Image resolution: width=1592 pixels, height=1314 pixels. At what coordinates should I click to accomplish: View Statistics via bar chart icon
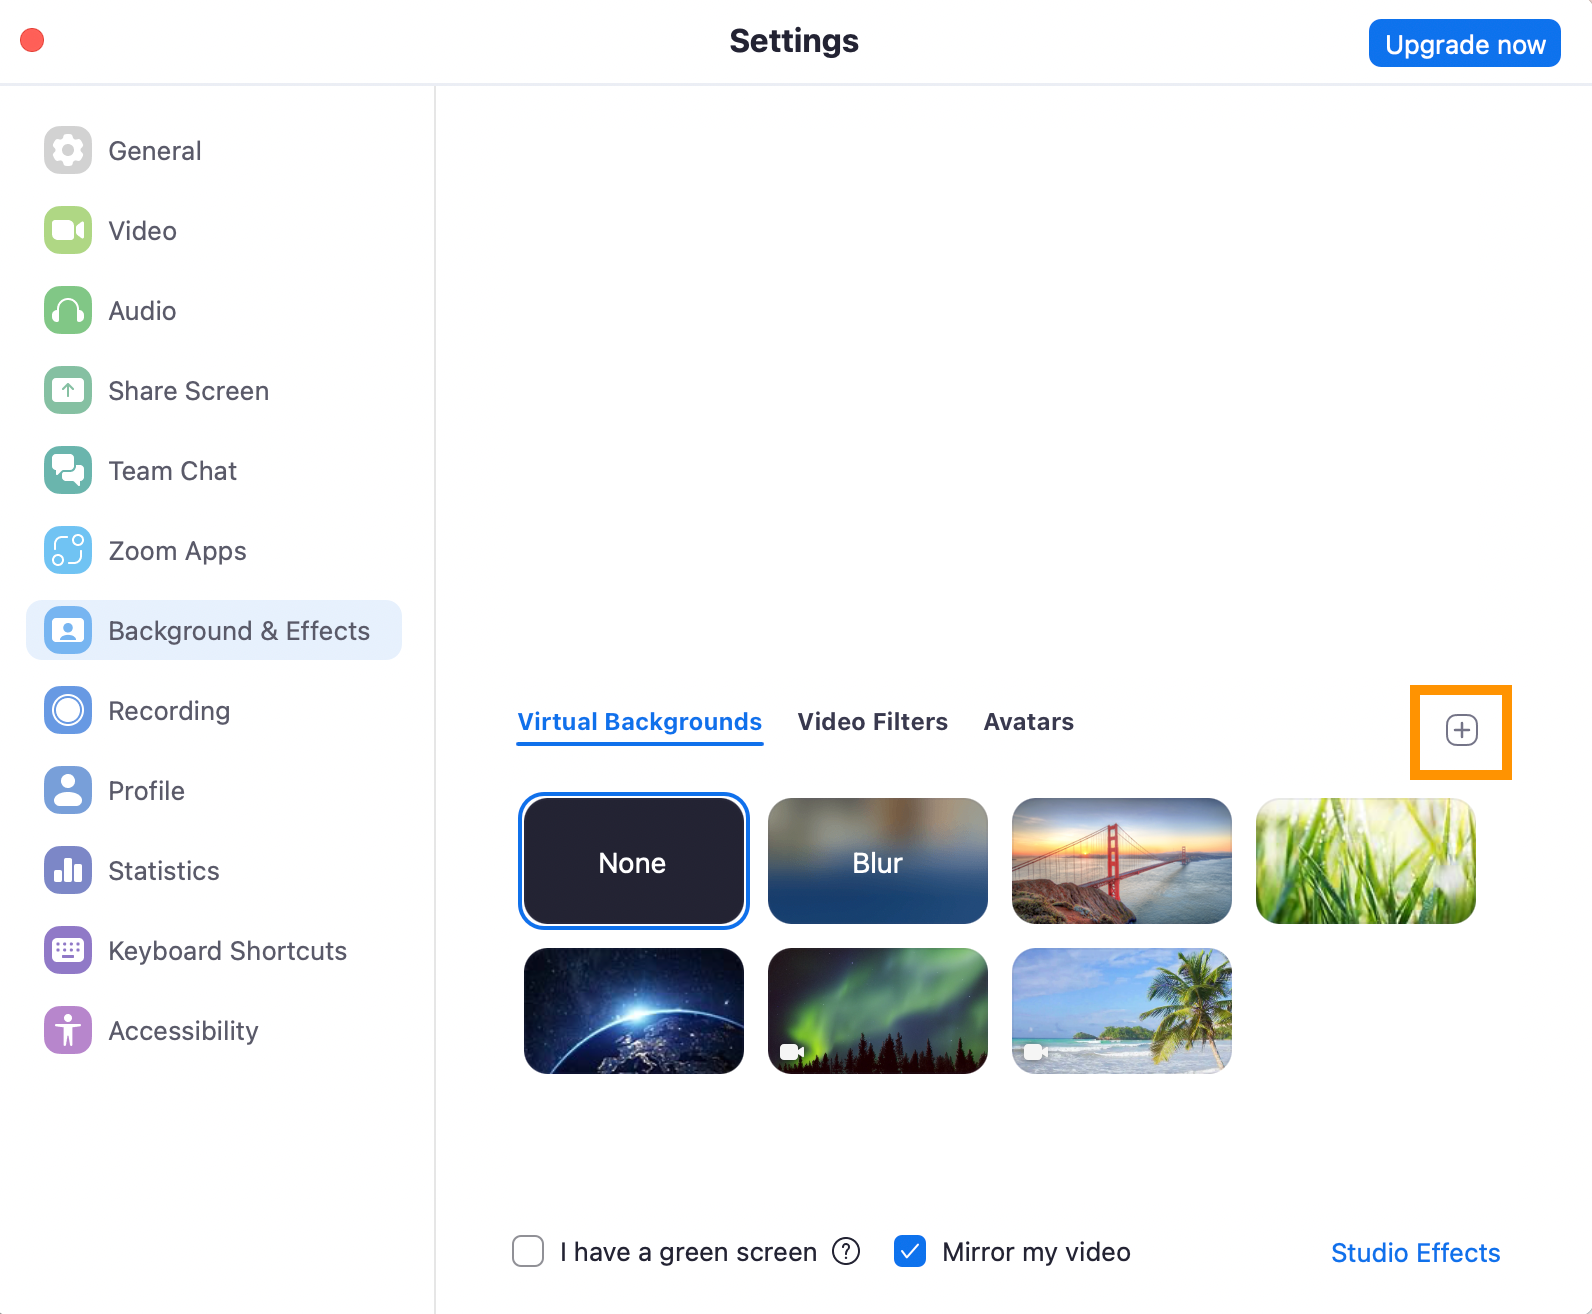pos(68,871)
